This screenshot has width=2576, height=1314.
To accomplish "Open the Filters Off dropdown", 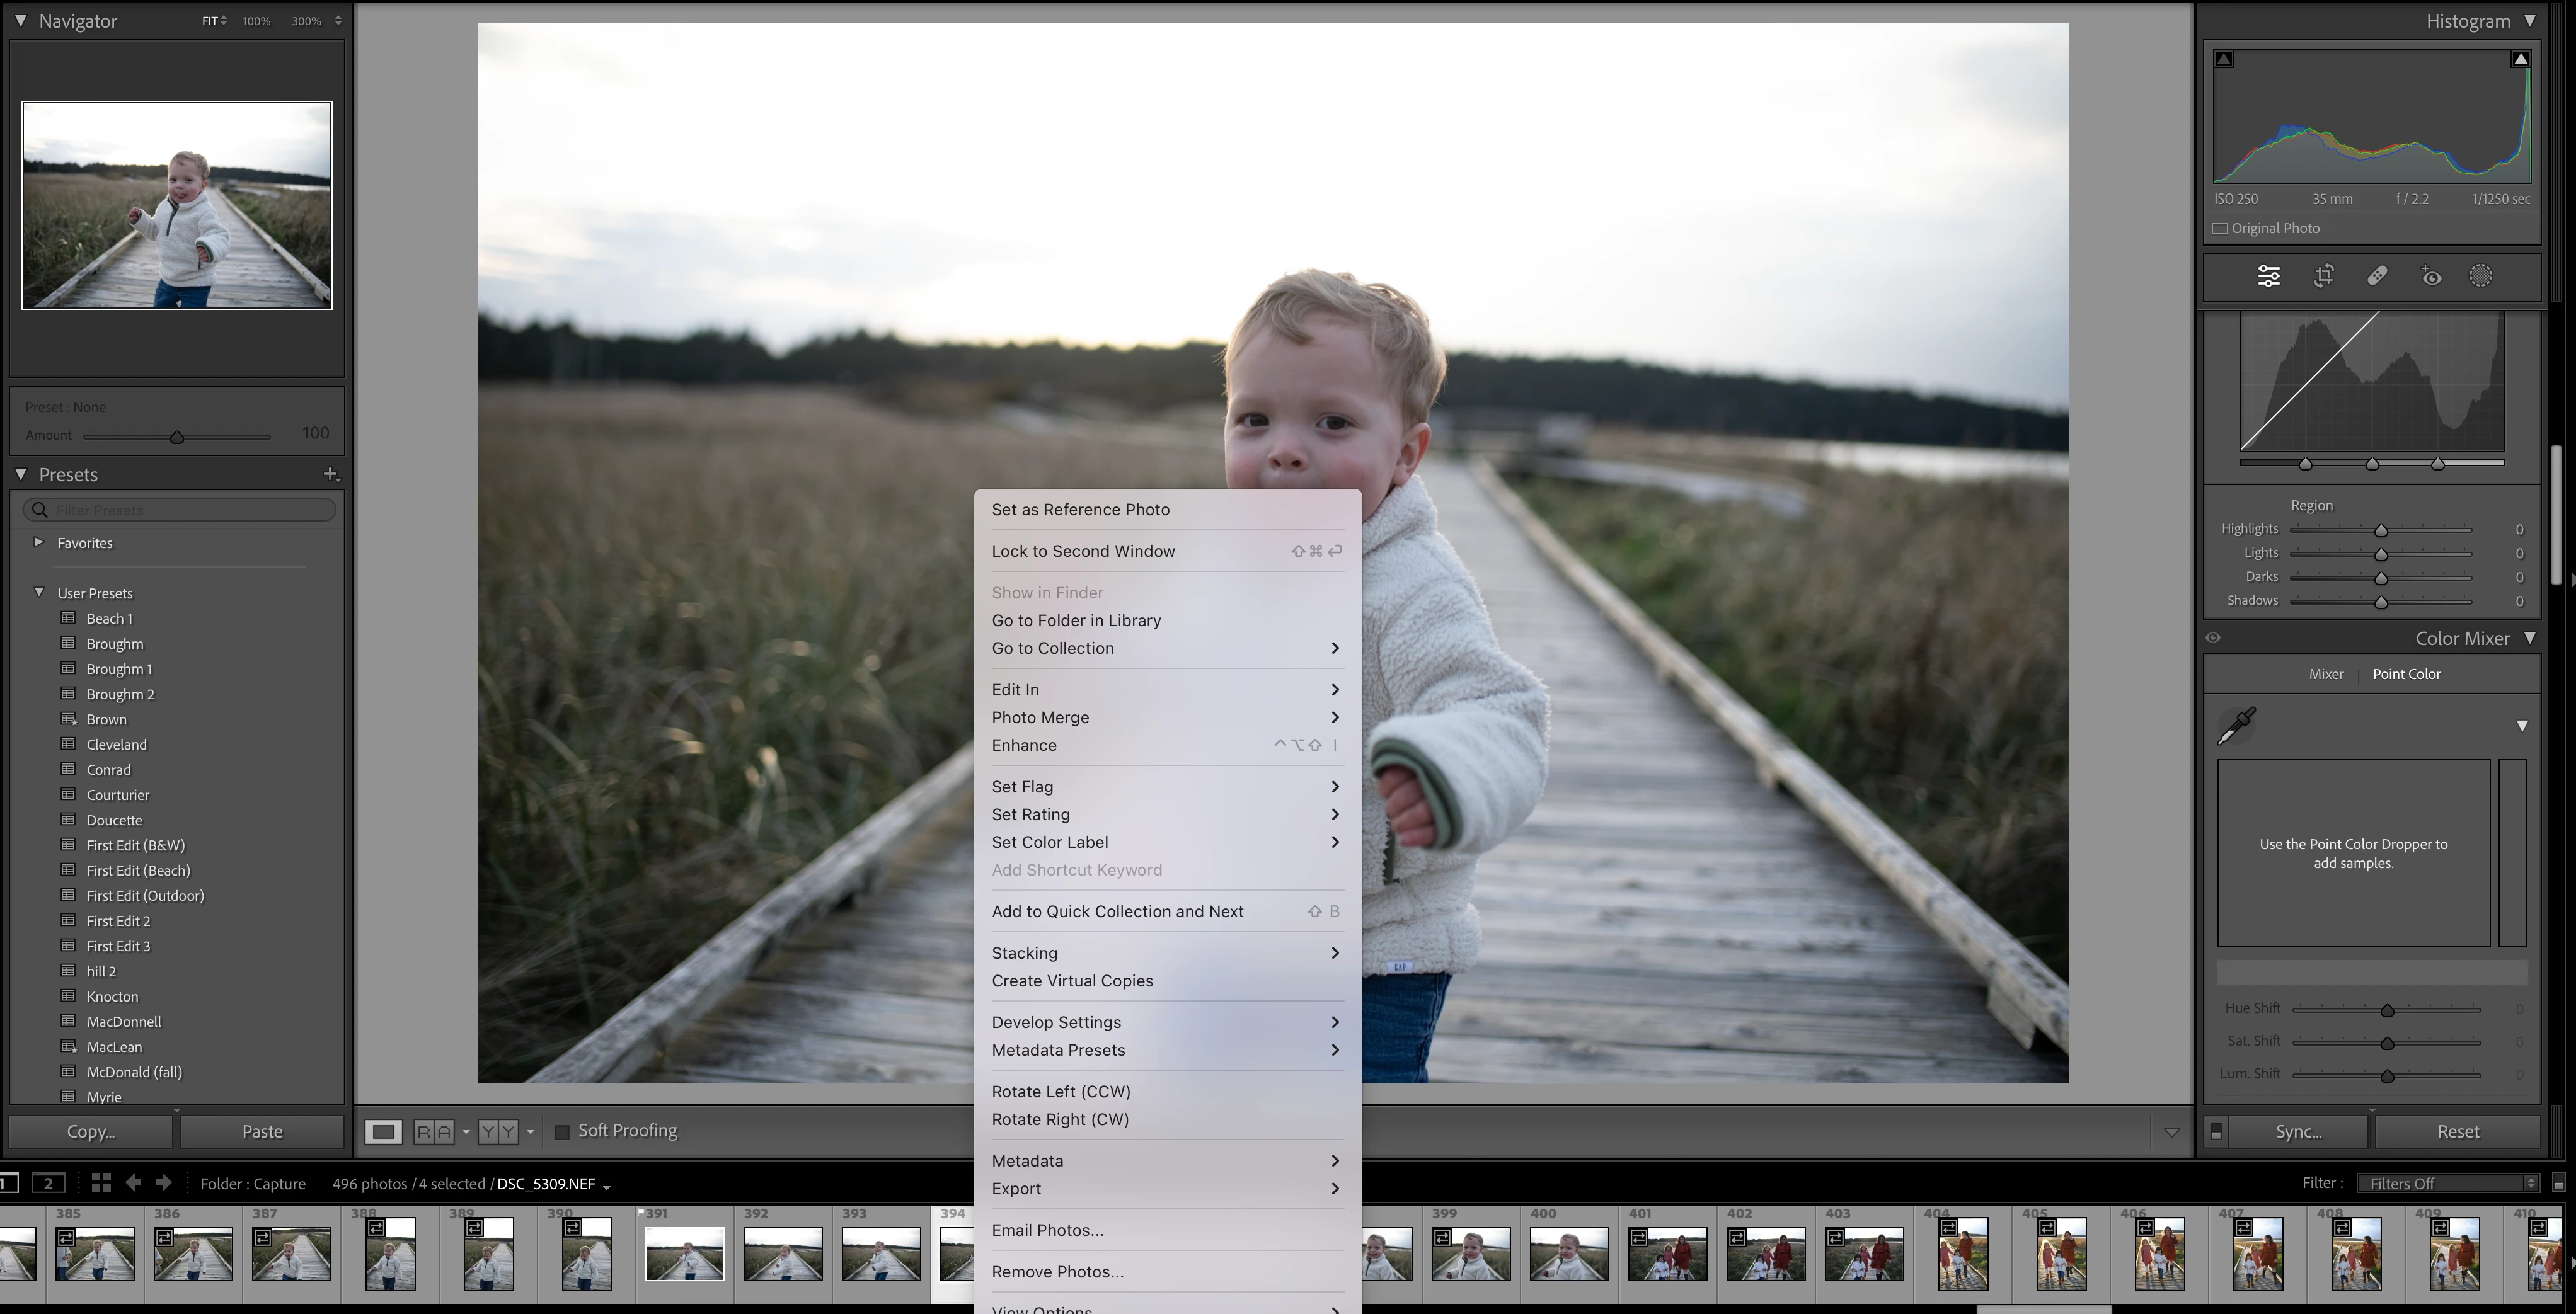I will (2446, 1183).
